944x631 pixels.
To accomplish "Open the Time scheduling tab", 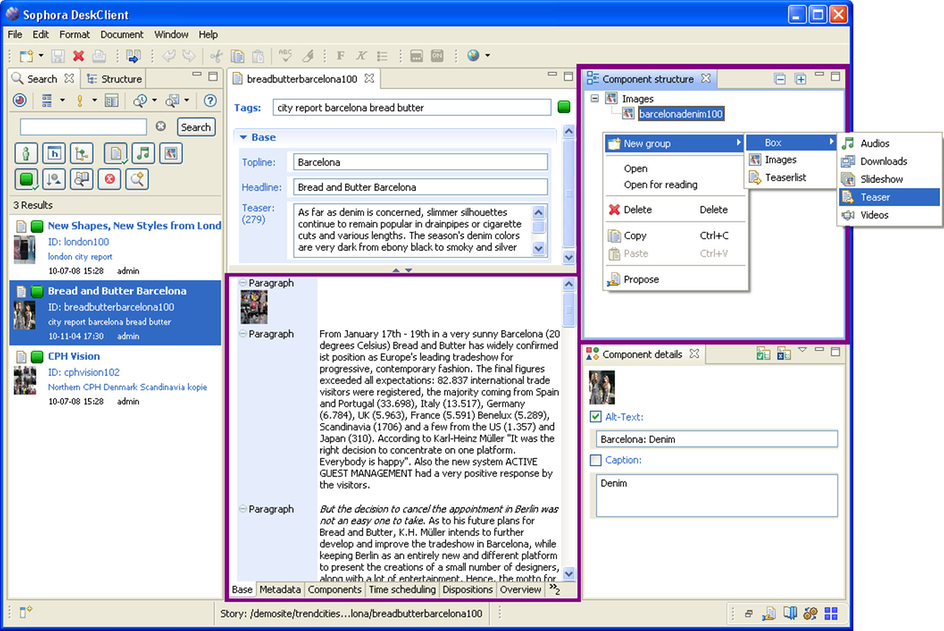I will click(x=402, y=589).
